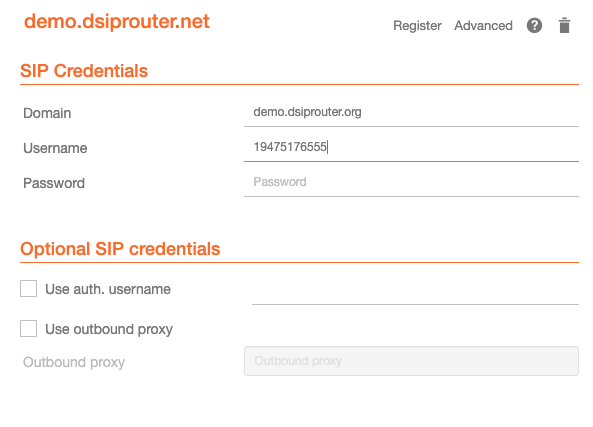
Task: Click the Register button
Action: tap(417, 26)
